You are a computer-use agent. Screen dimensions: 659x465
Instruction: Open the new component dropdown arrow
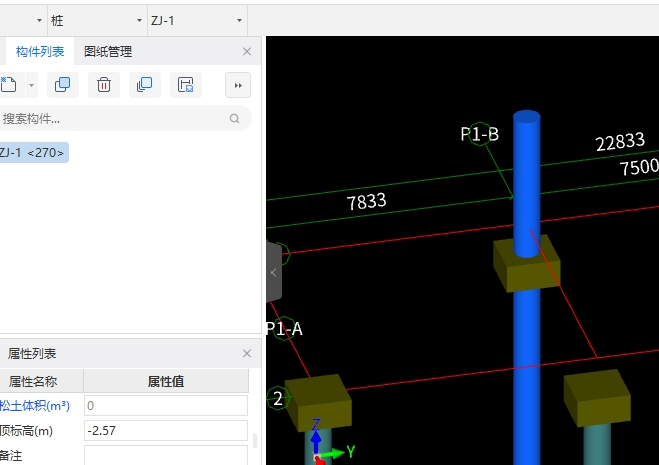[x=32, y=85]
